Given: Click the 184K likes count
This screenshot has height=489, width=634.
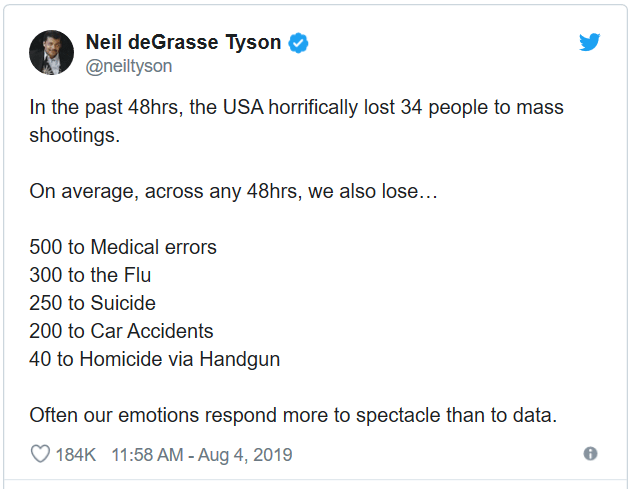Looking at the screenshot, I should point(75,455).
